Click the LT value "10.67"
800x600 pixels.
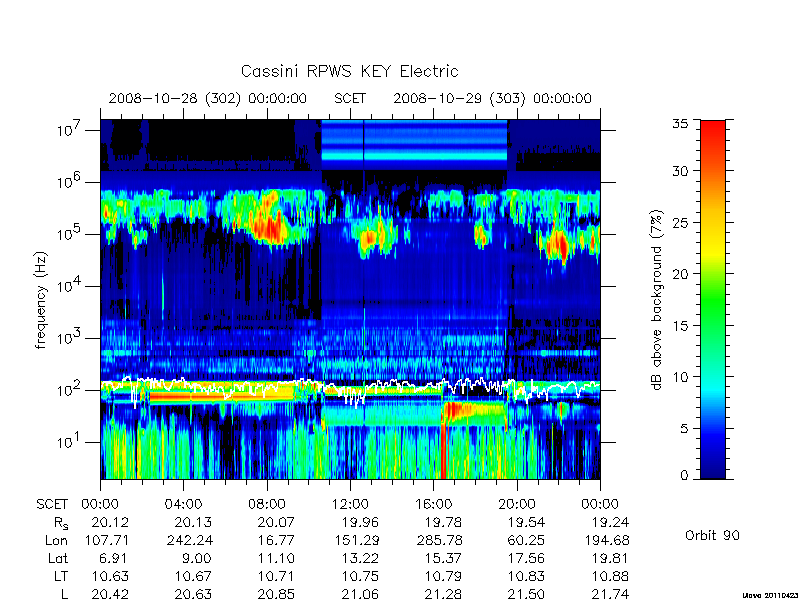[193, 576]
